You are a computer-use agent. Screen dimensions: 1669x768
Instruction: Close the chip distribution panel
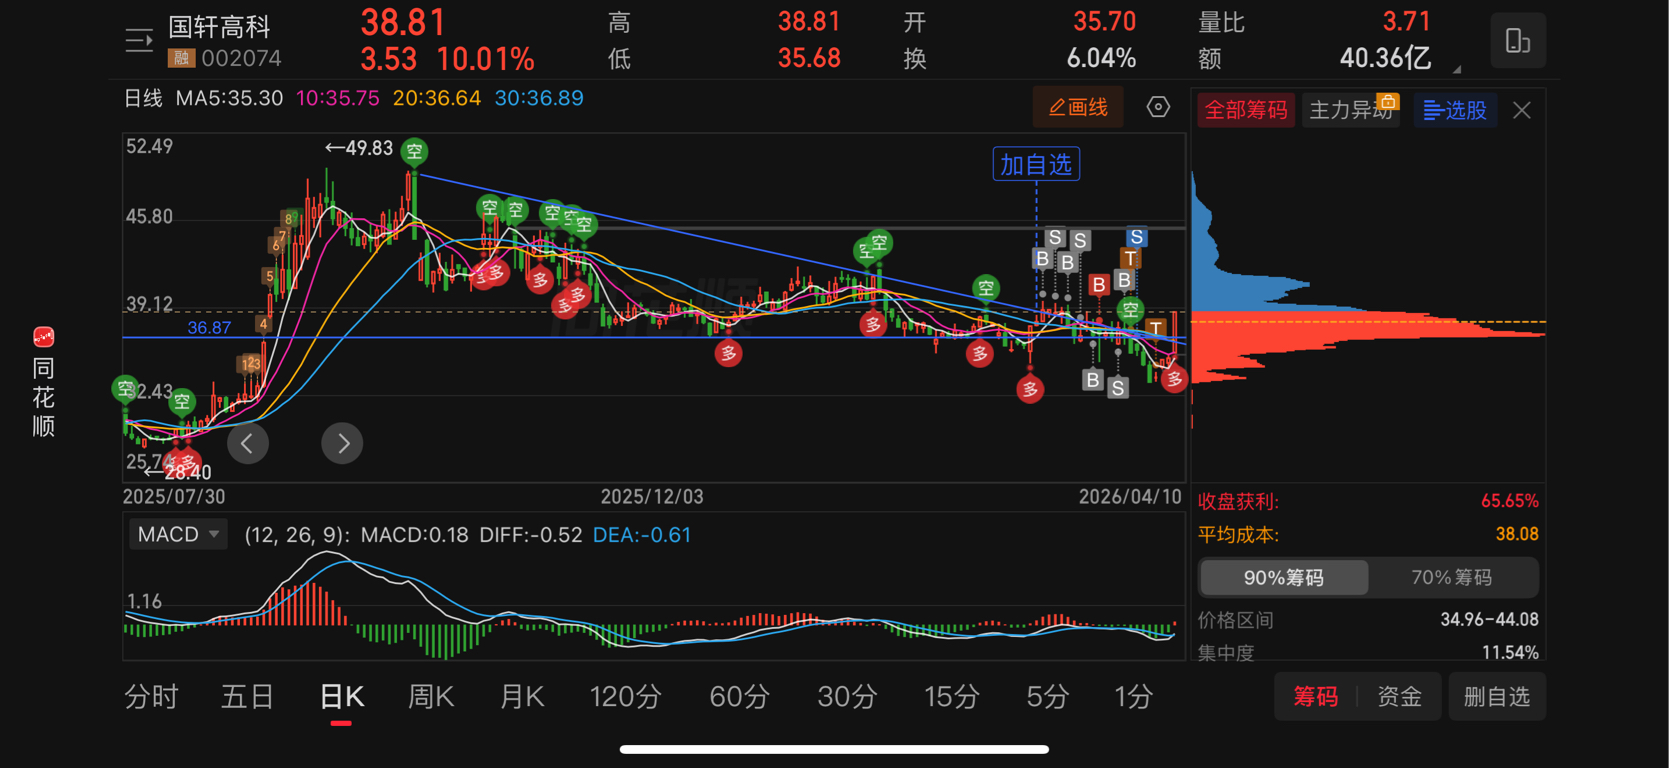click(x=1522, y=110)
